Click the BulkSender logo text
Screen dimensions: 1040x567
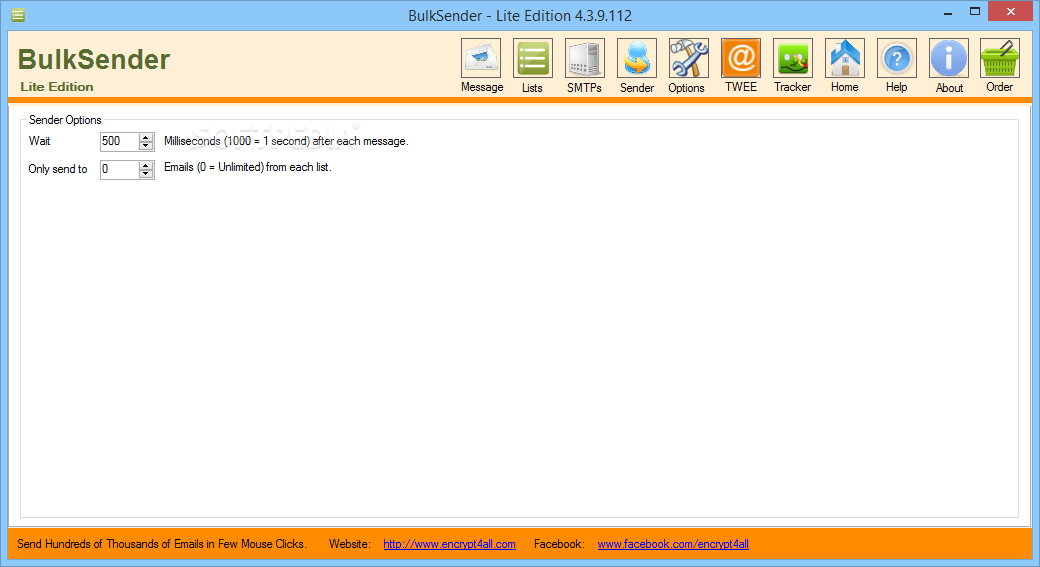(x=94, y=60)
